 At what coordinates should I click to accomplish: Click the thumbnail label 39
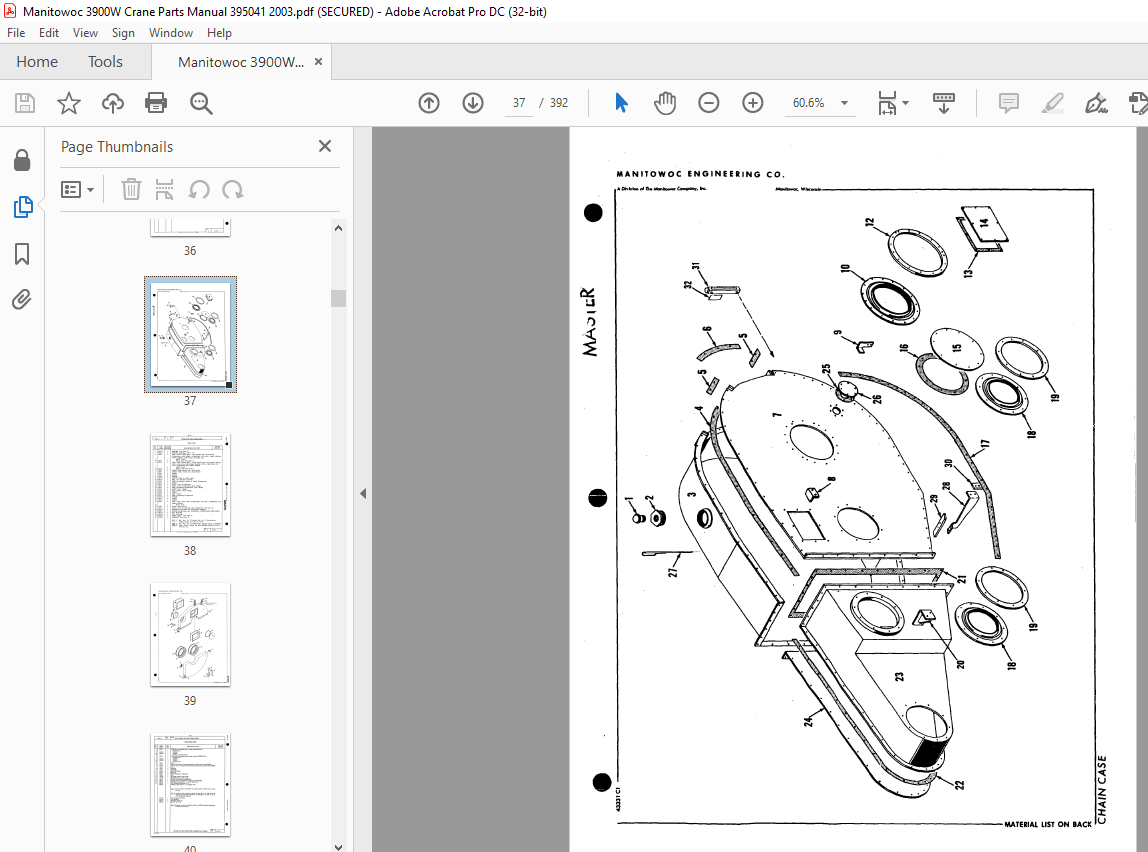click(x=190, y=701)
